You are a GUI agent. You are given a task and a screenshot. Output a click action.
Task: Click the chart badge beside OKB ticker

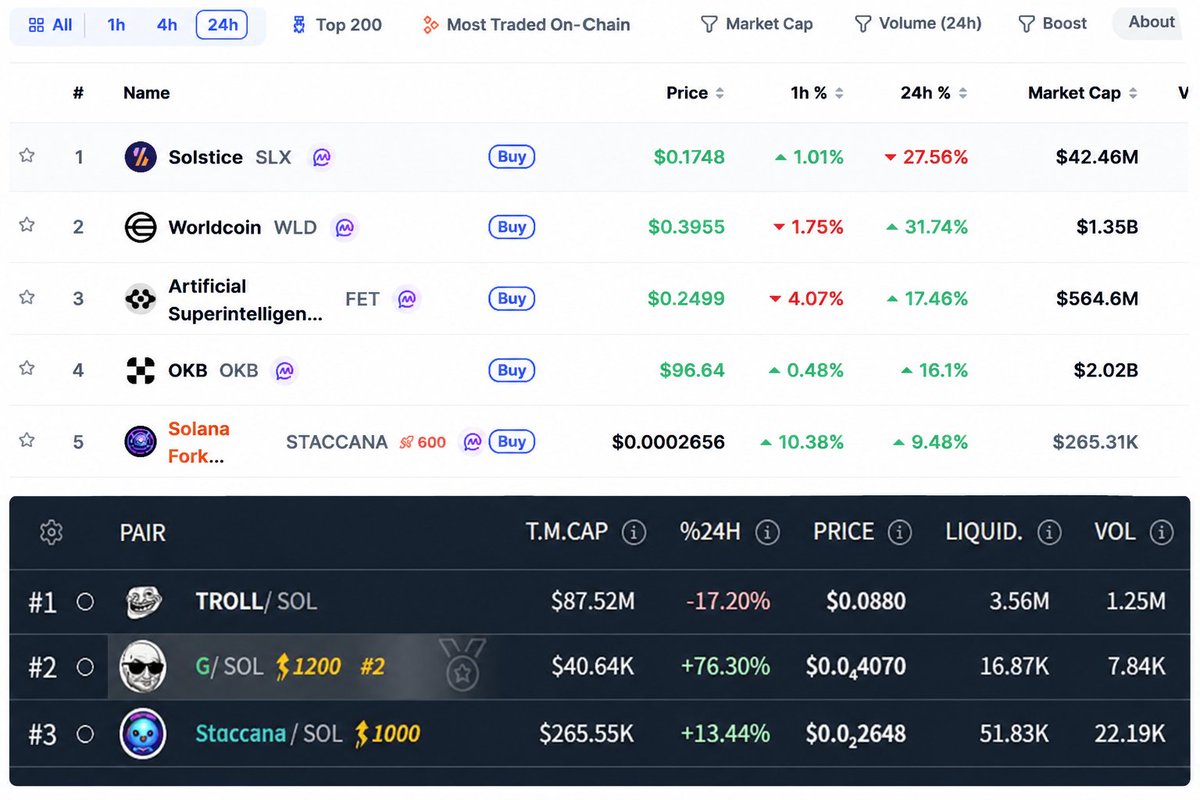[x=285, y=370]
